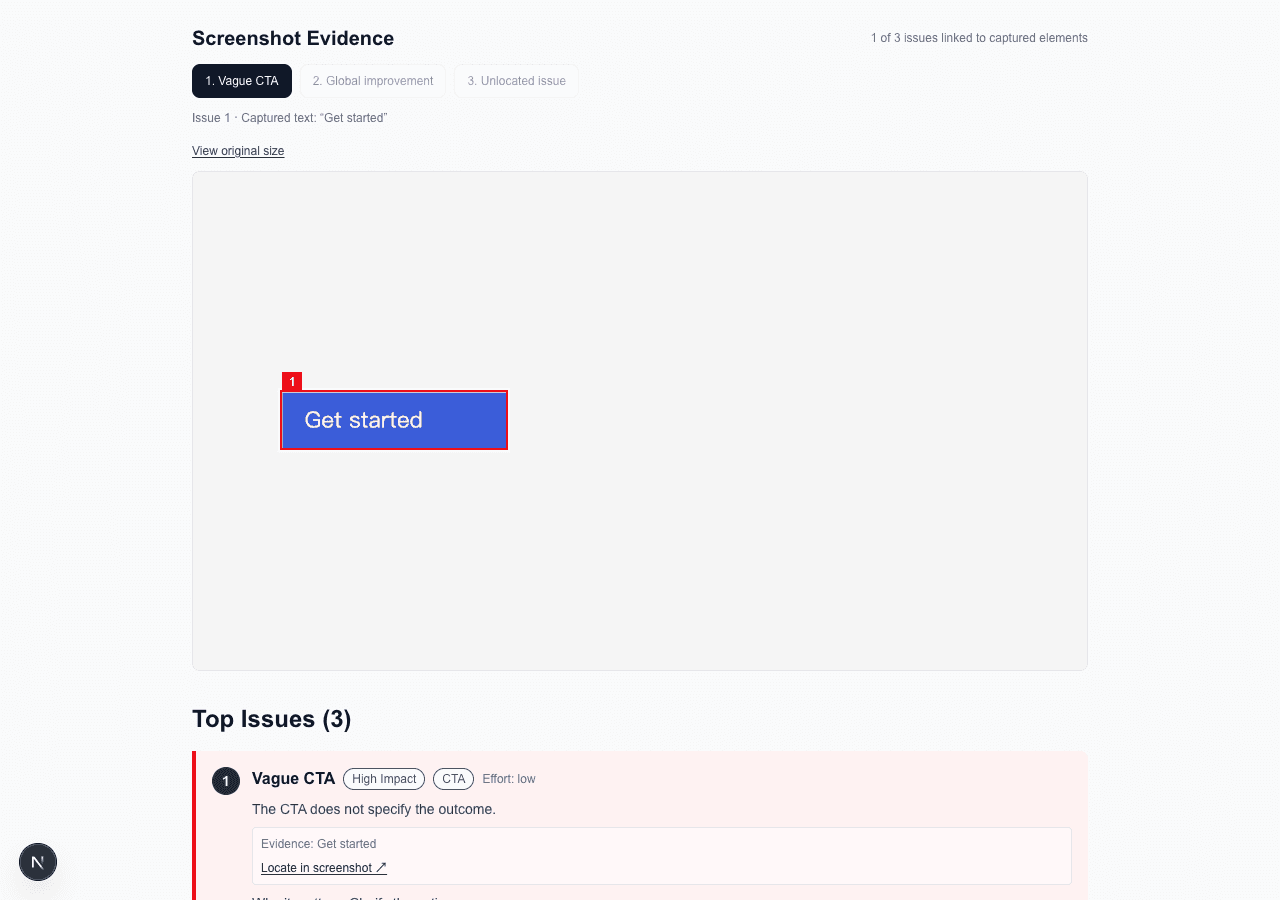Open the Next.js dev tools icon
The height and width of the screenshot is (900, 1280).
point(38,862)
